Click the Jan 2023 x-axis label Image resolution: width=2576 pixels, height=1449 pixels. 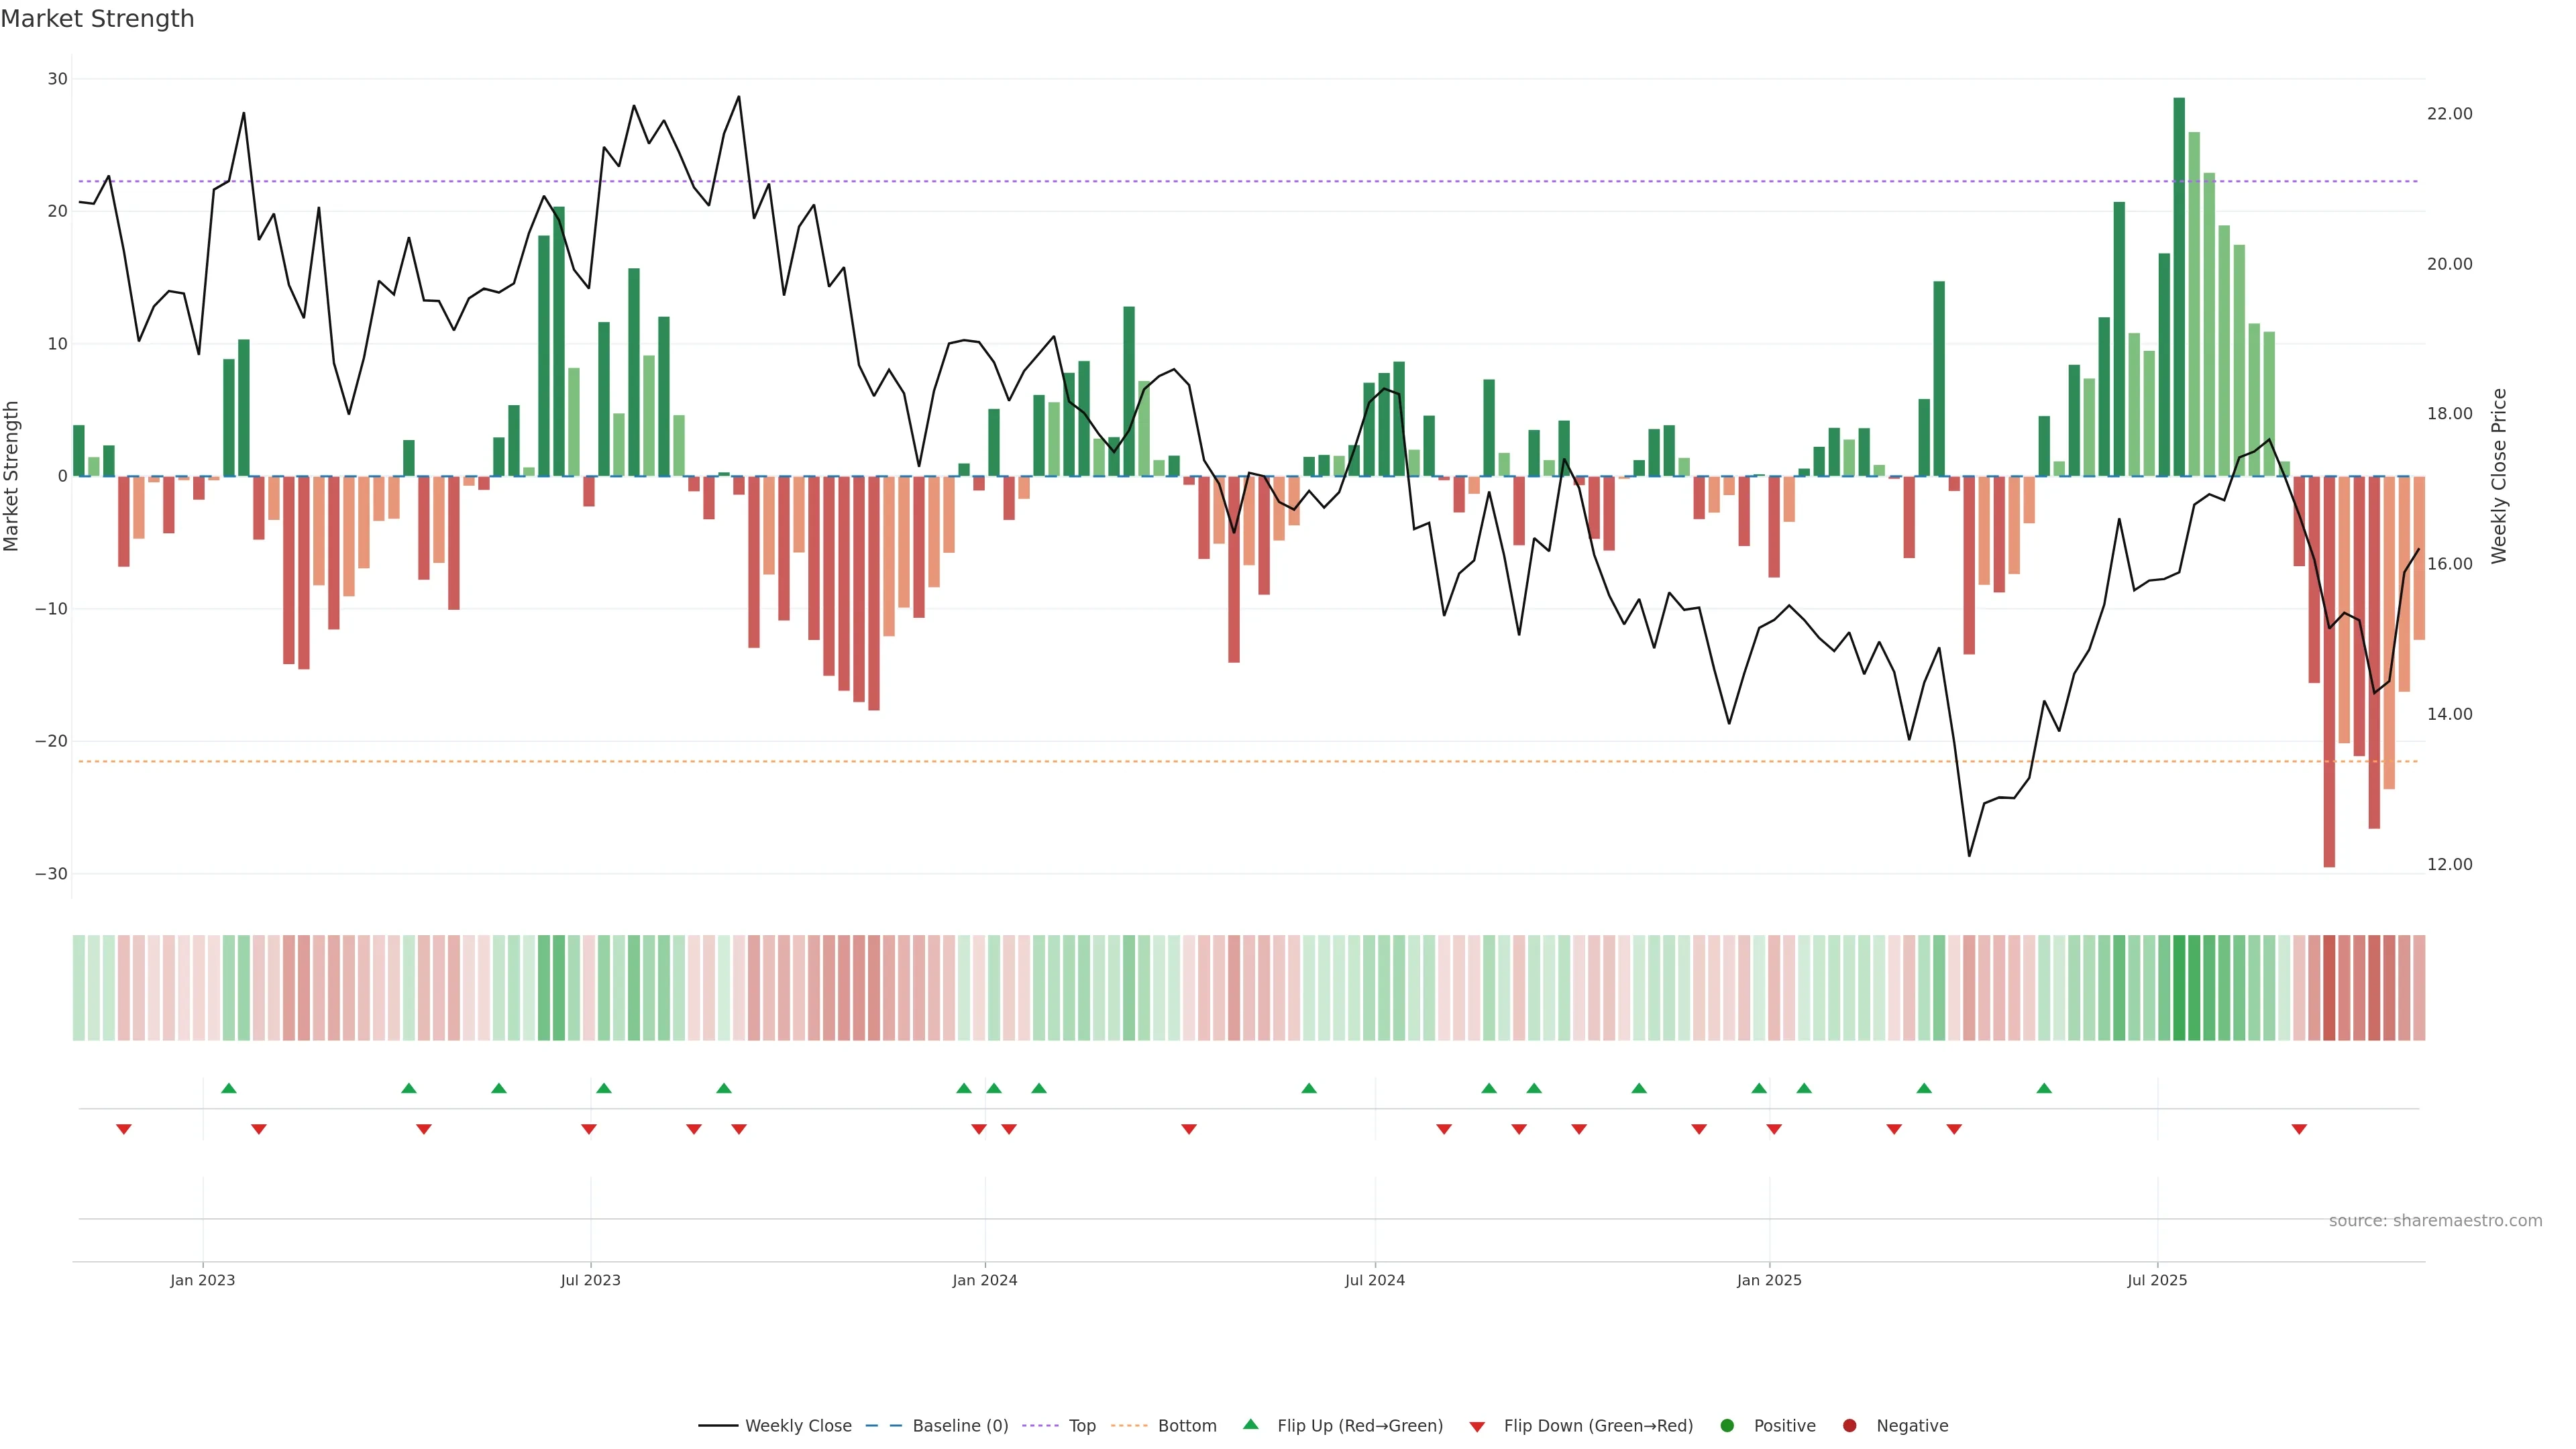tap(202, 1280)
